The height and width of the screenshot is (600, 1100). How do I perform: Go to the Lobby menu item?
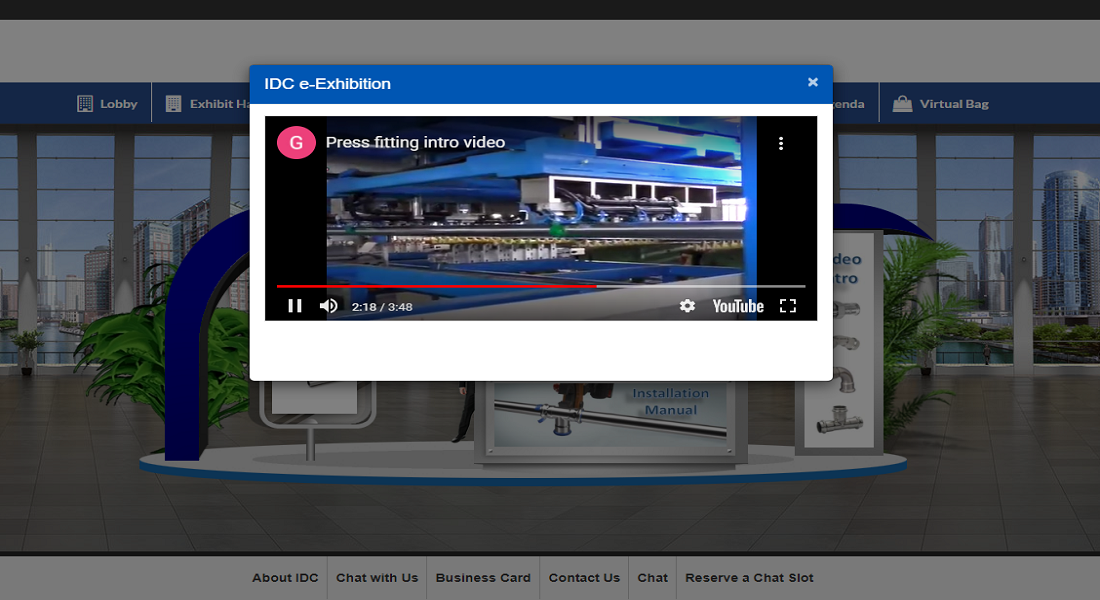(107, 104)
